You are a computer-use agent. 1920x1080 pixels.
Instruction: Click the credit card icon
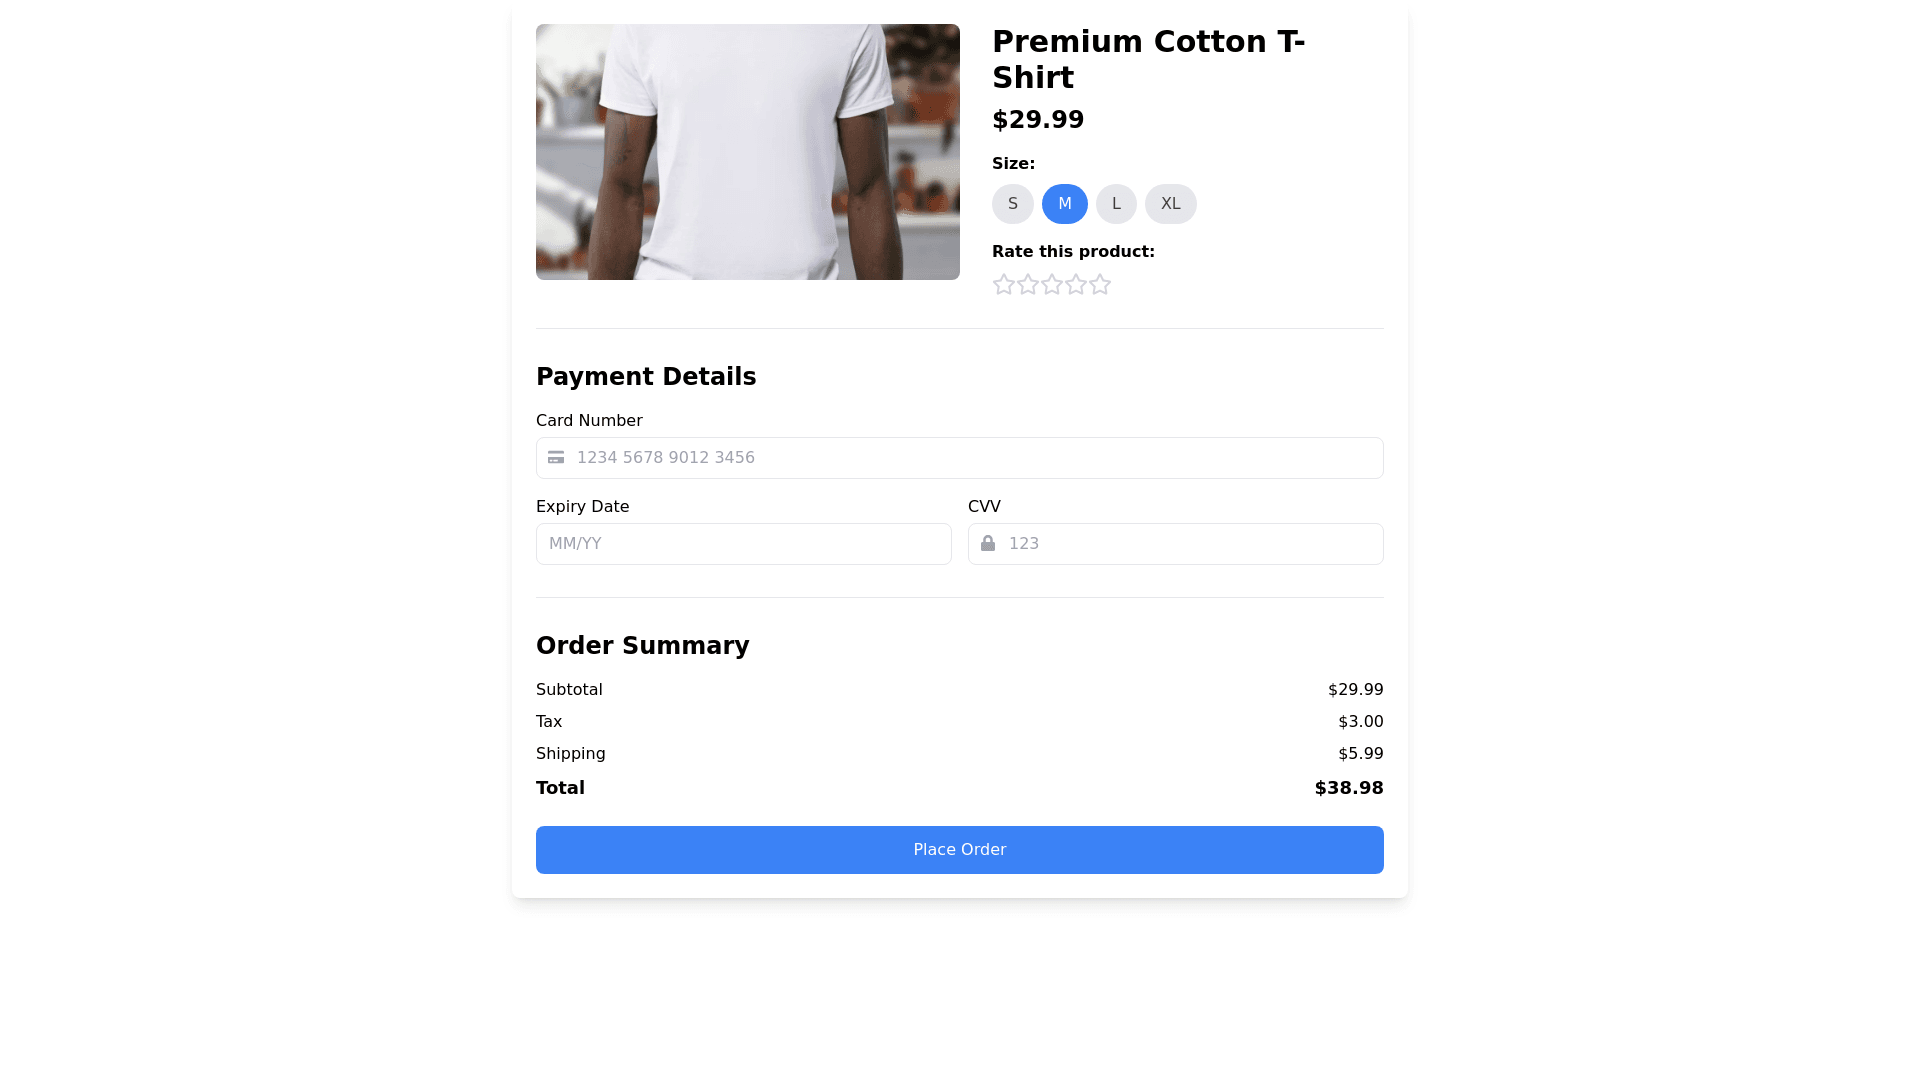tap(556, 458)
